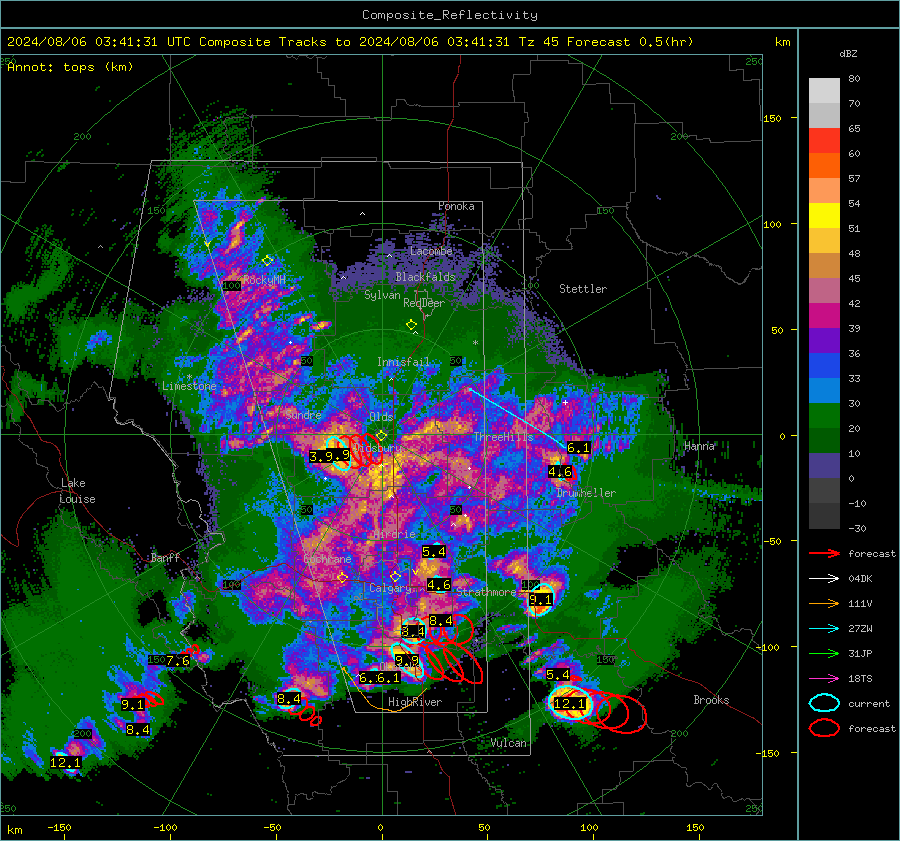Click the HighRiver city label
900x841 pixels.
[x=415, y=702]
